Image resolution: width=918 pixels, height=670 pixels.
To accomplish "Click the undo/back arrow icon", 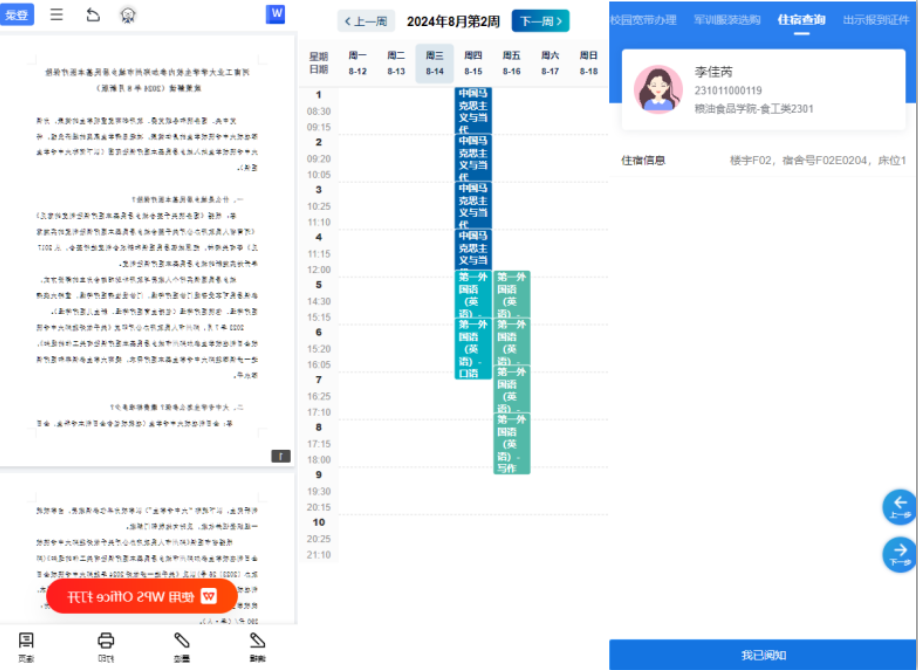I will click(x=93, y=14).
